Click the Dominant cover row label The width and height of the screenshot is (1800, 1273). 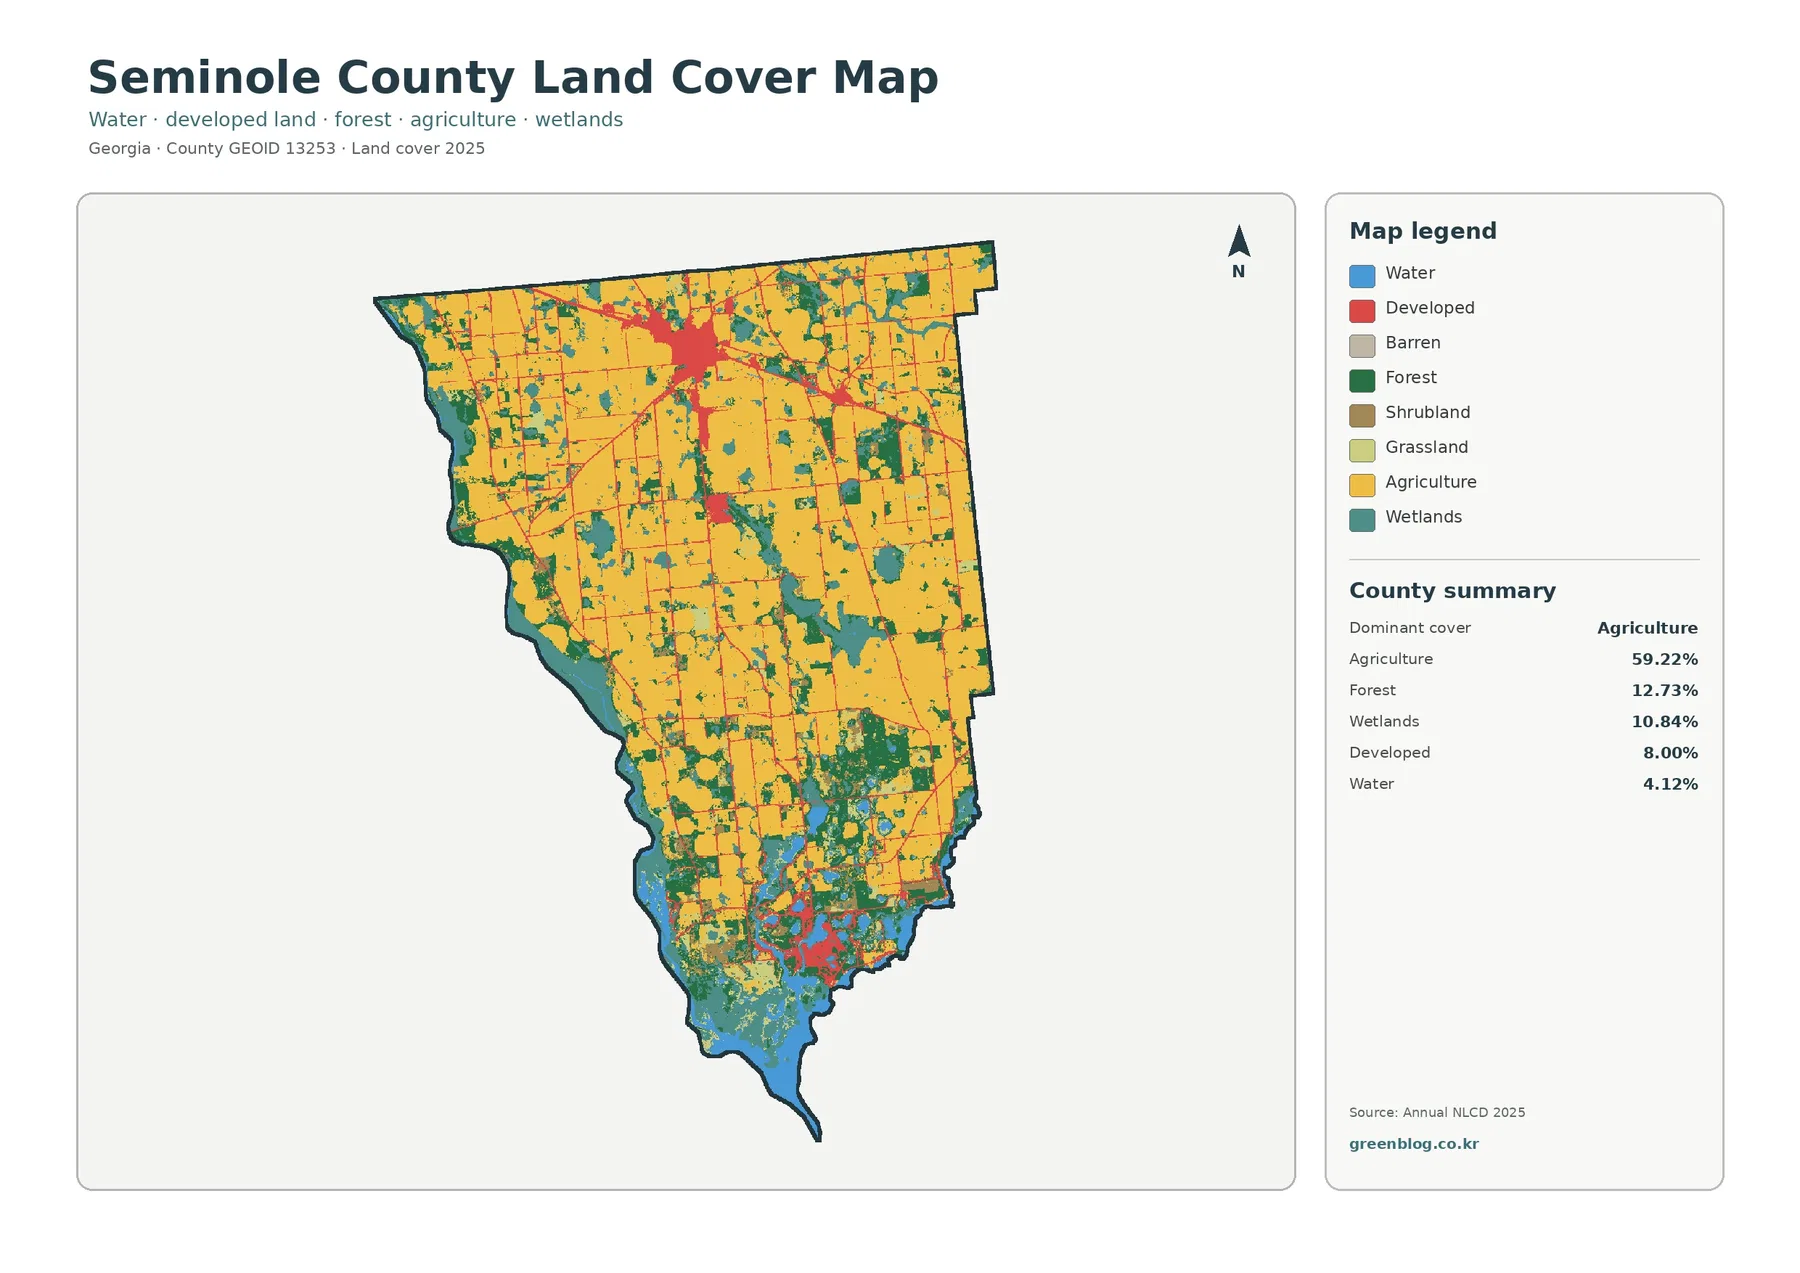click(1409, 628)
